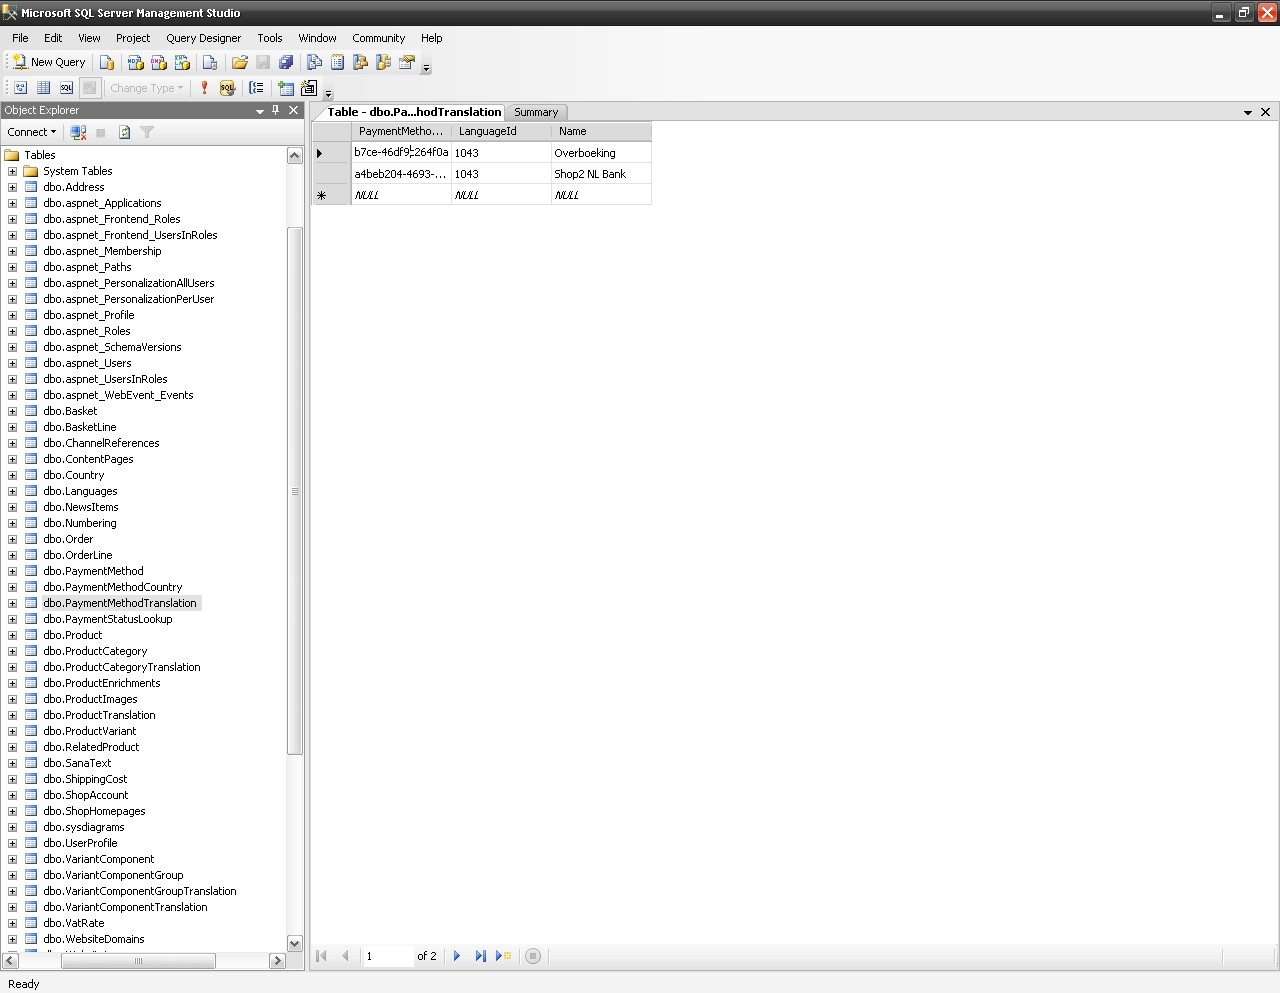Click the current record number input field
The height and width of the screenshot is (993, 1280).
pyautogui.click(x=388, y=956)
